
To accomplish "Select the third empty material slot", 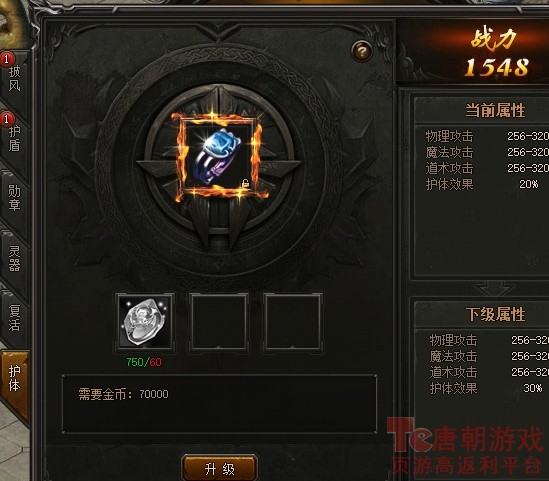I will click(x=293, y=322).
